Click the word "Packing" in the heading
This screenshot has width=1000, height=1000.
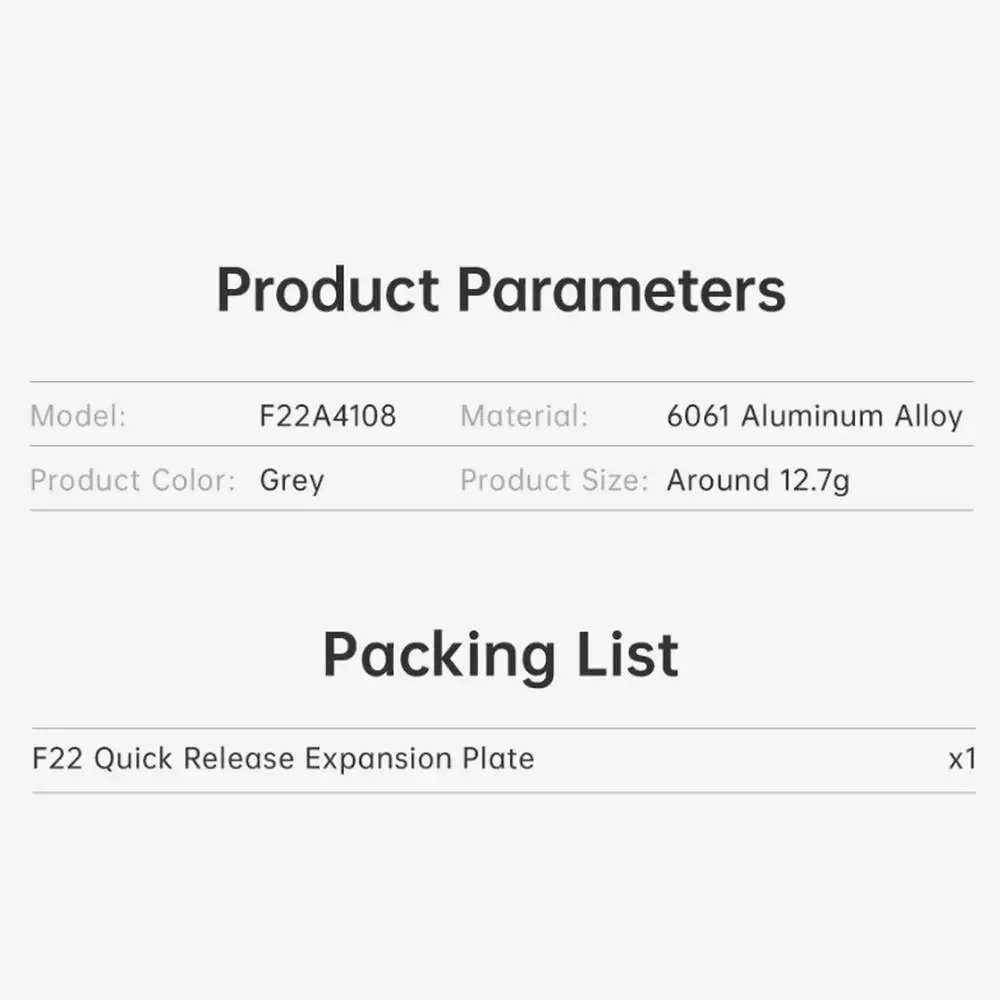(438, 656)
